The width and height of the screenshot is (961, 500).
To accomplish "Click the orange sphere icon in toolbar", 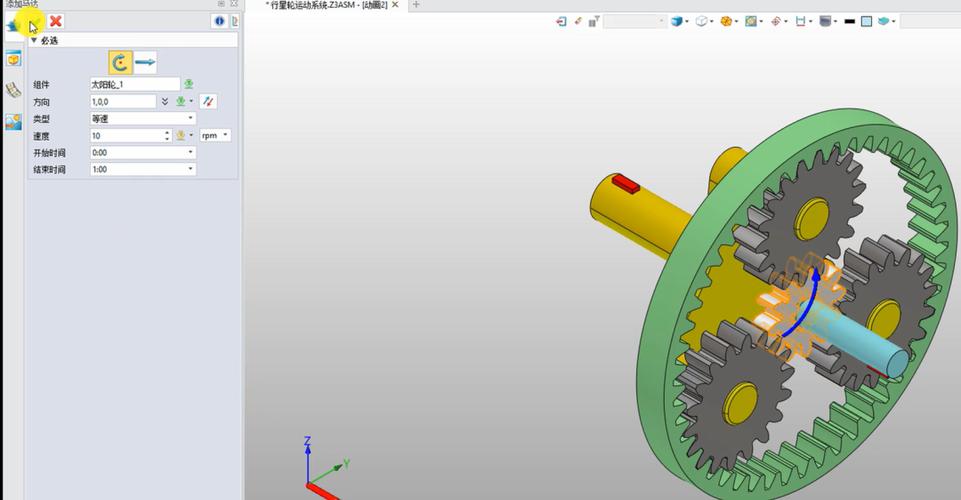I will [x=726, y=21].
